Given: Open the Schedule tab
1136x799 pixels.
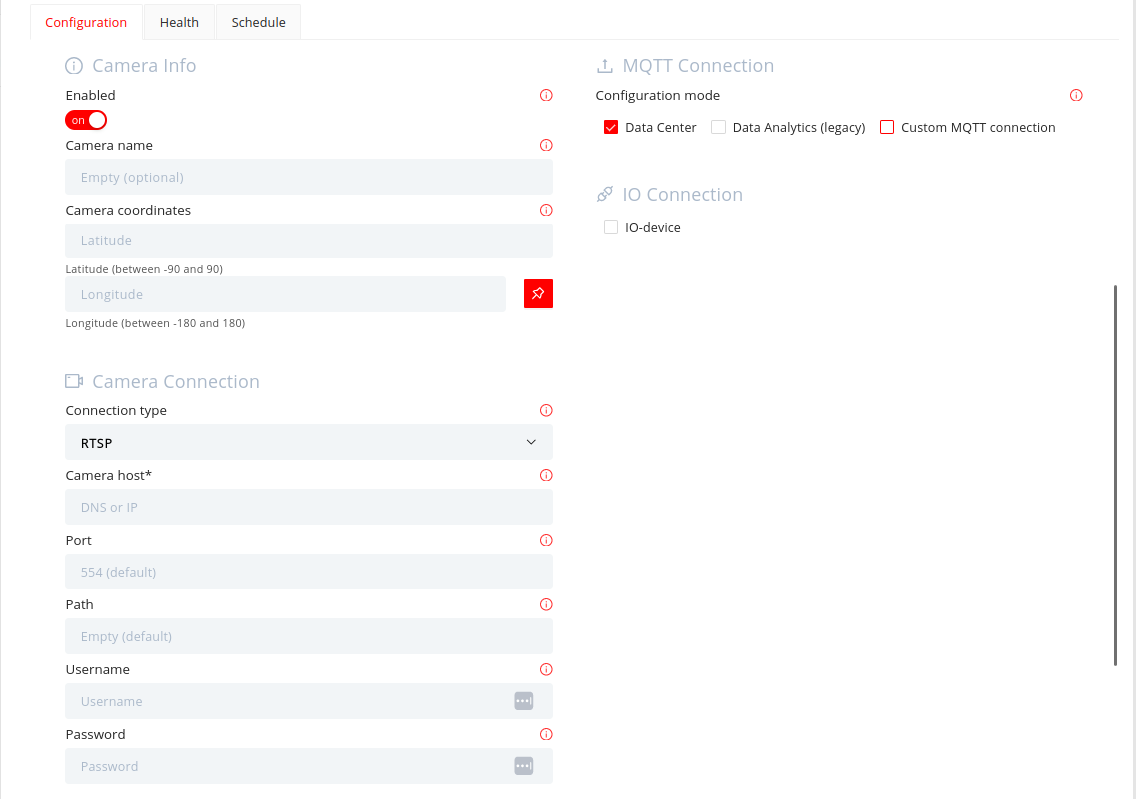Looking at the screenshot, I should pos(259,22).
